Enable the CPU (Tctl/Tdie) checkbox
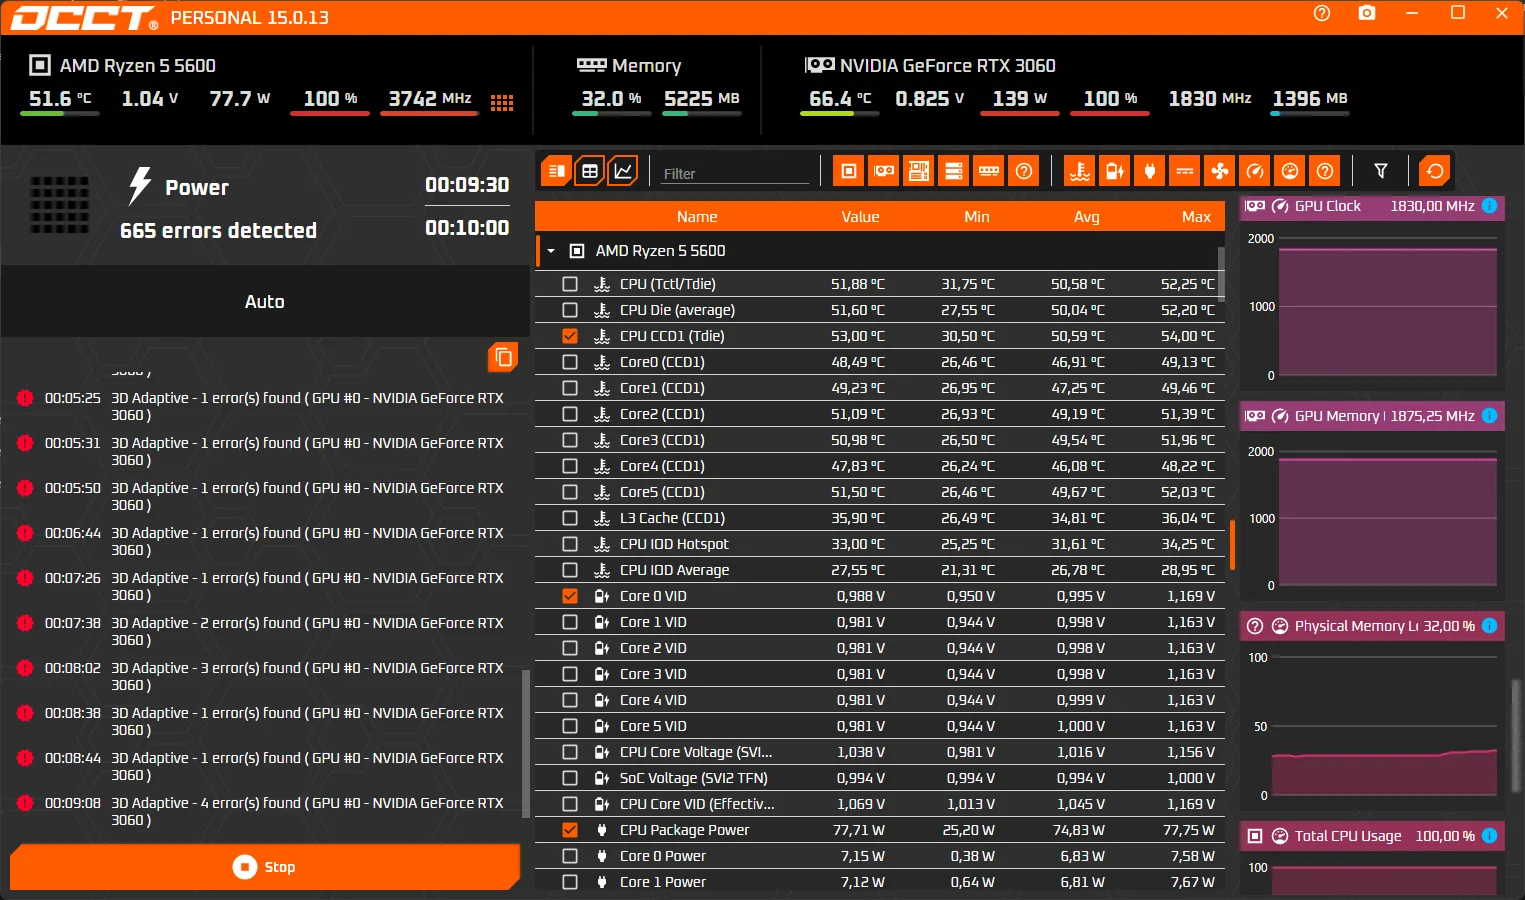Viewport: 1525px width, 900px height. tap(570, 284)
